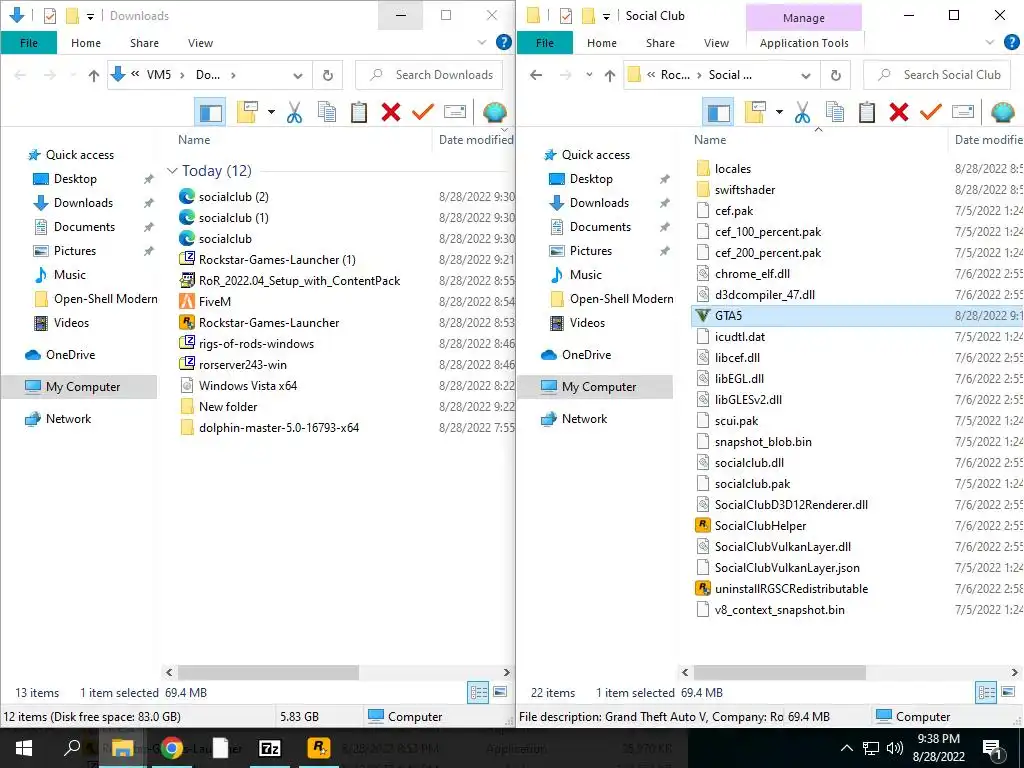The image size is (1024, 768).
Task: Click Search Downloads input field
Action: pyautogui.click(x=429, y=75)
